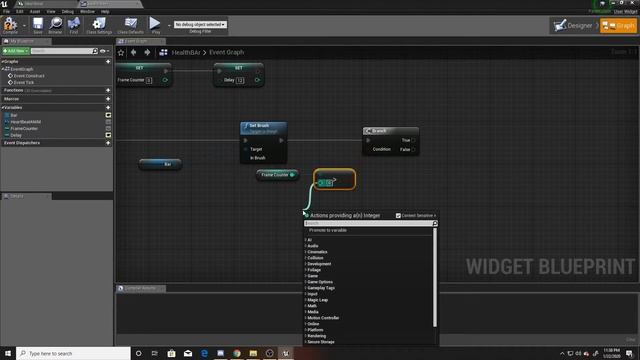Collapse the Graphs section

pyautogui.click(x=2, y=62)
